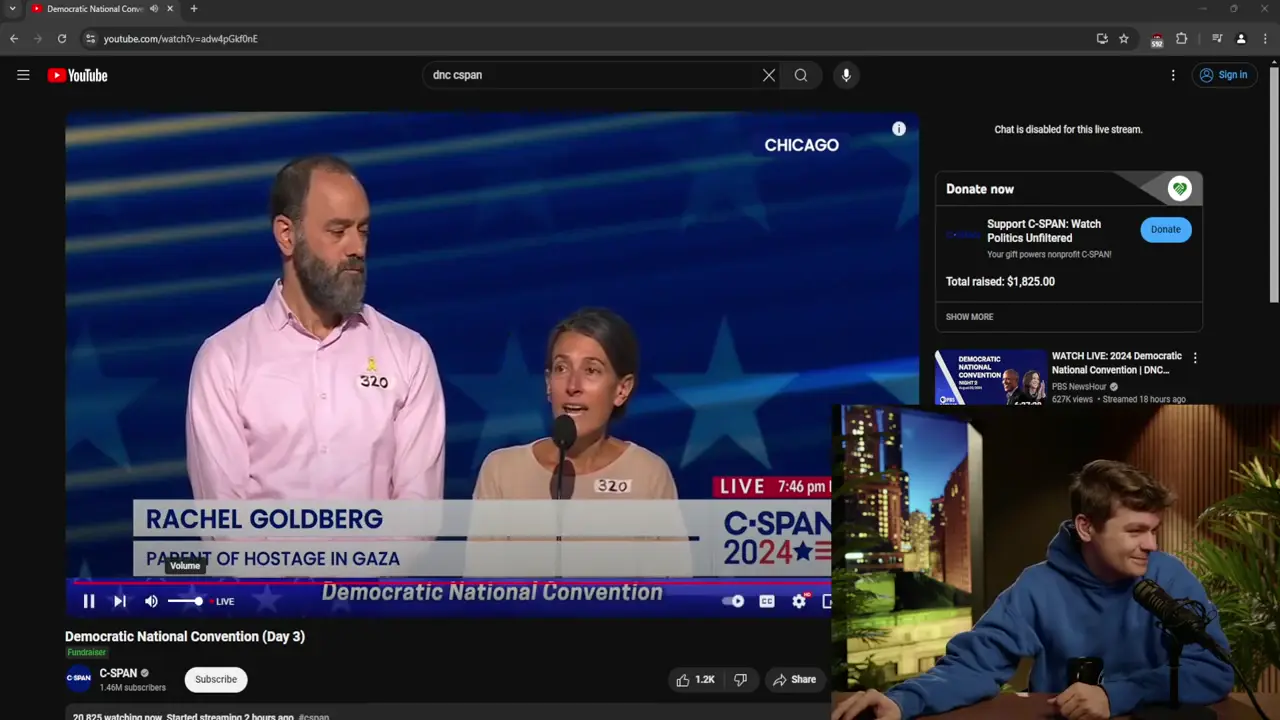Image resolution: width=1280 pixels, height=720 pixels.
Task: Toggle autoplay switch in the player
Action: tap(735, 601)
